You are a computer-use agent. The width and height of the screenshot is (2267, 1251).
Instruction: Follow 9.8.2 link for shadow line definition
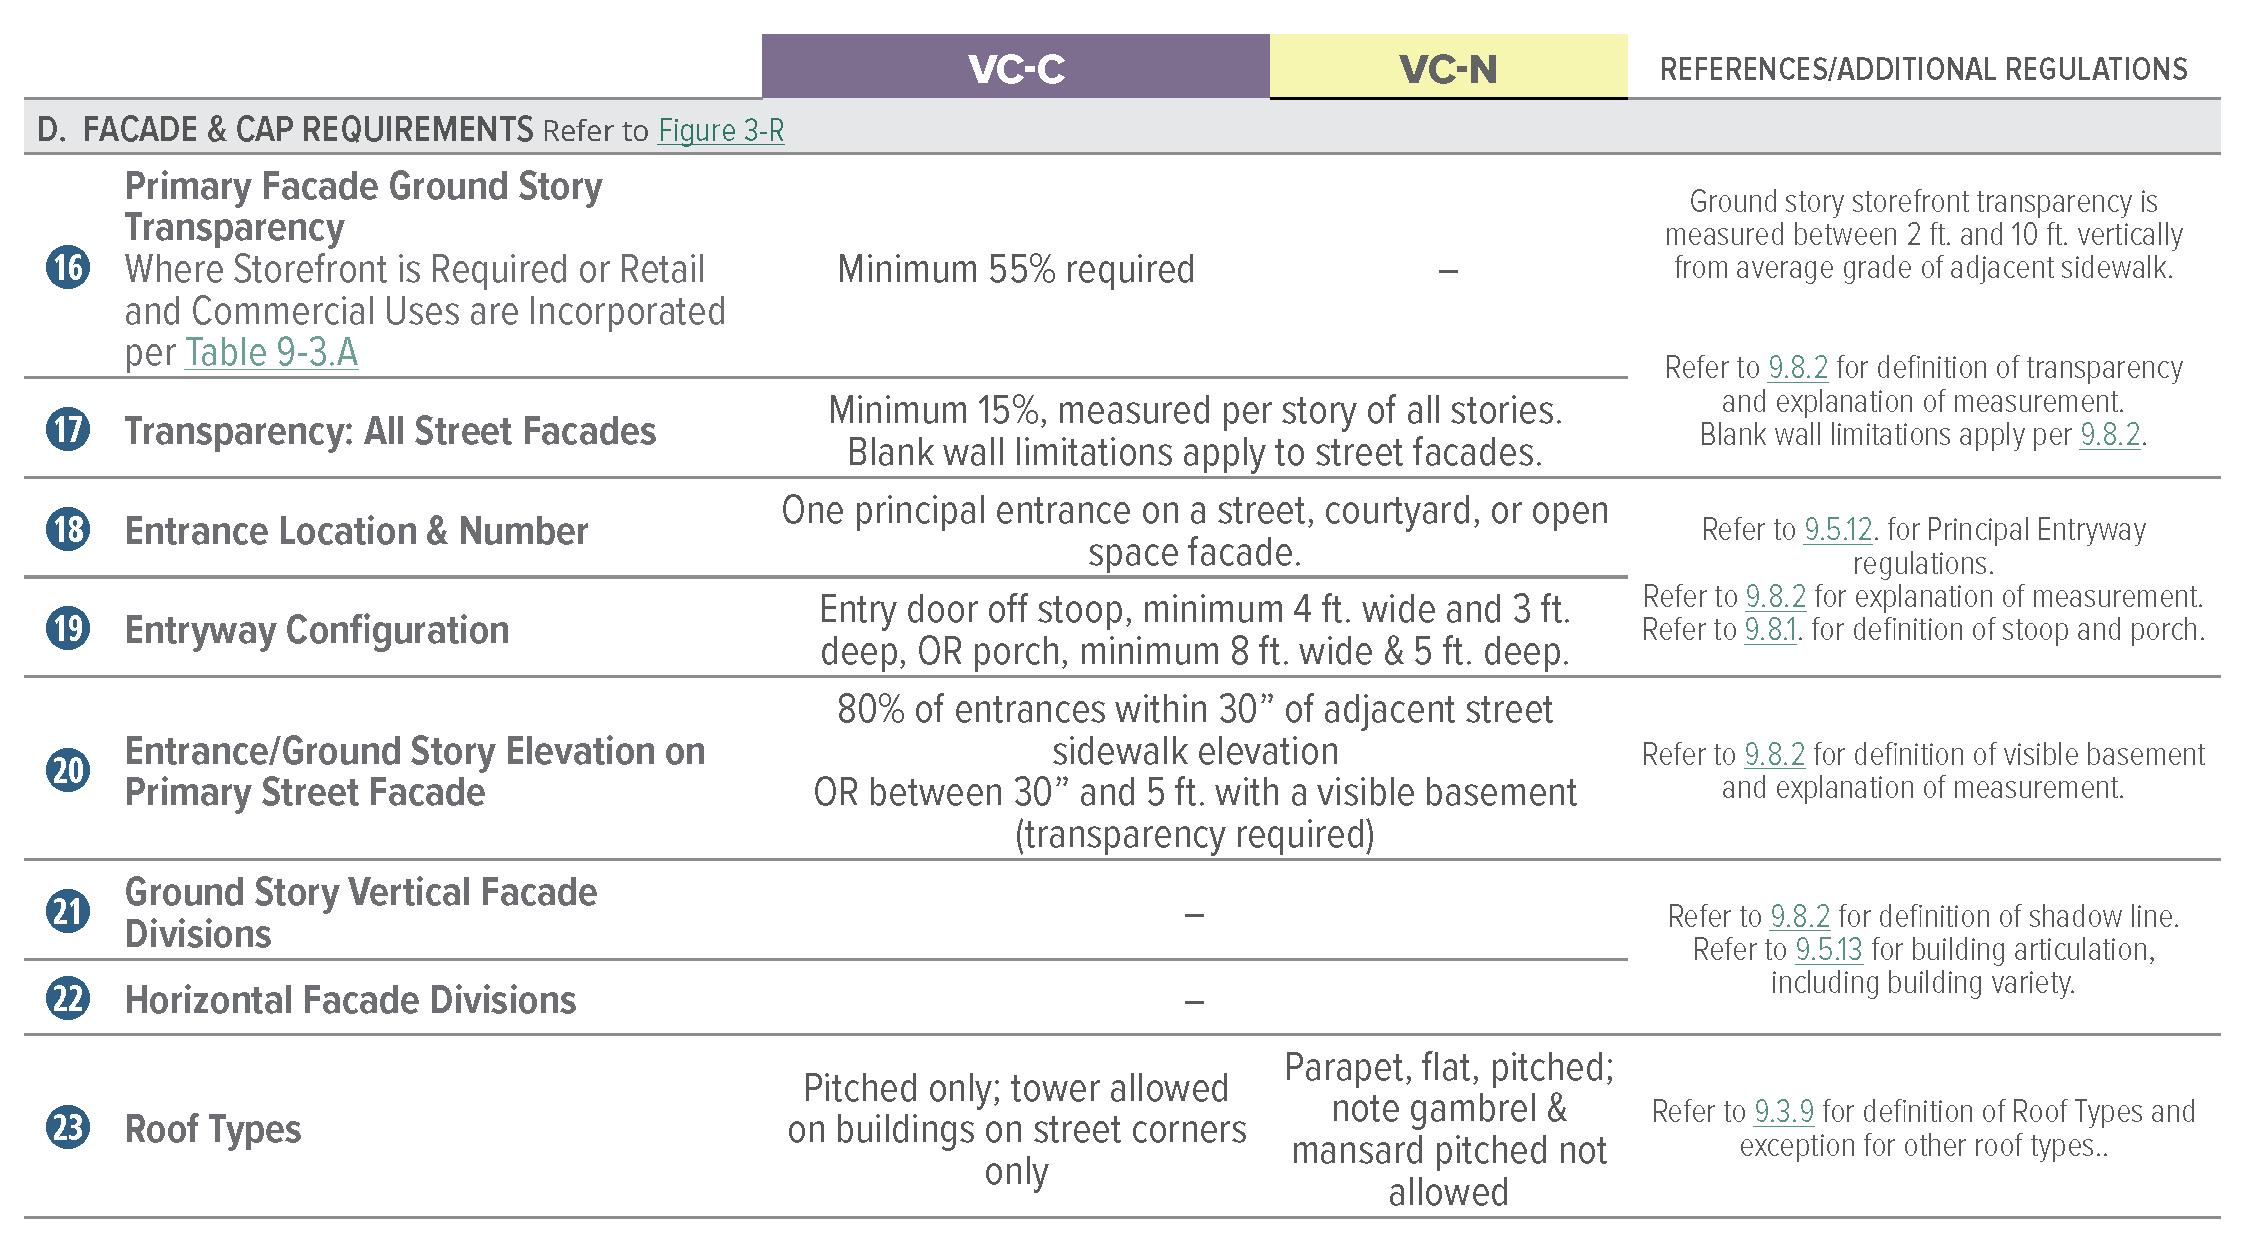(x=1799, y=917)
